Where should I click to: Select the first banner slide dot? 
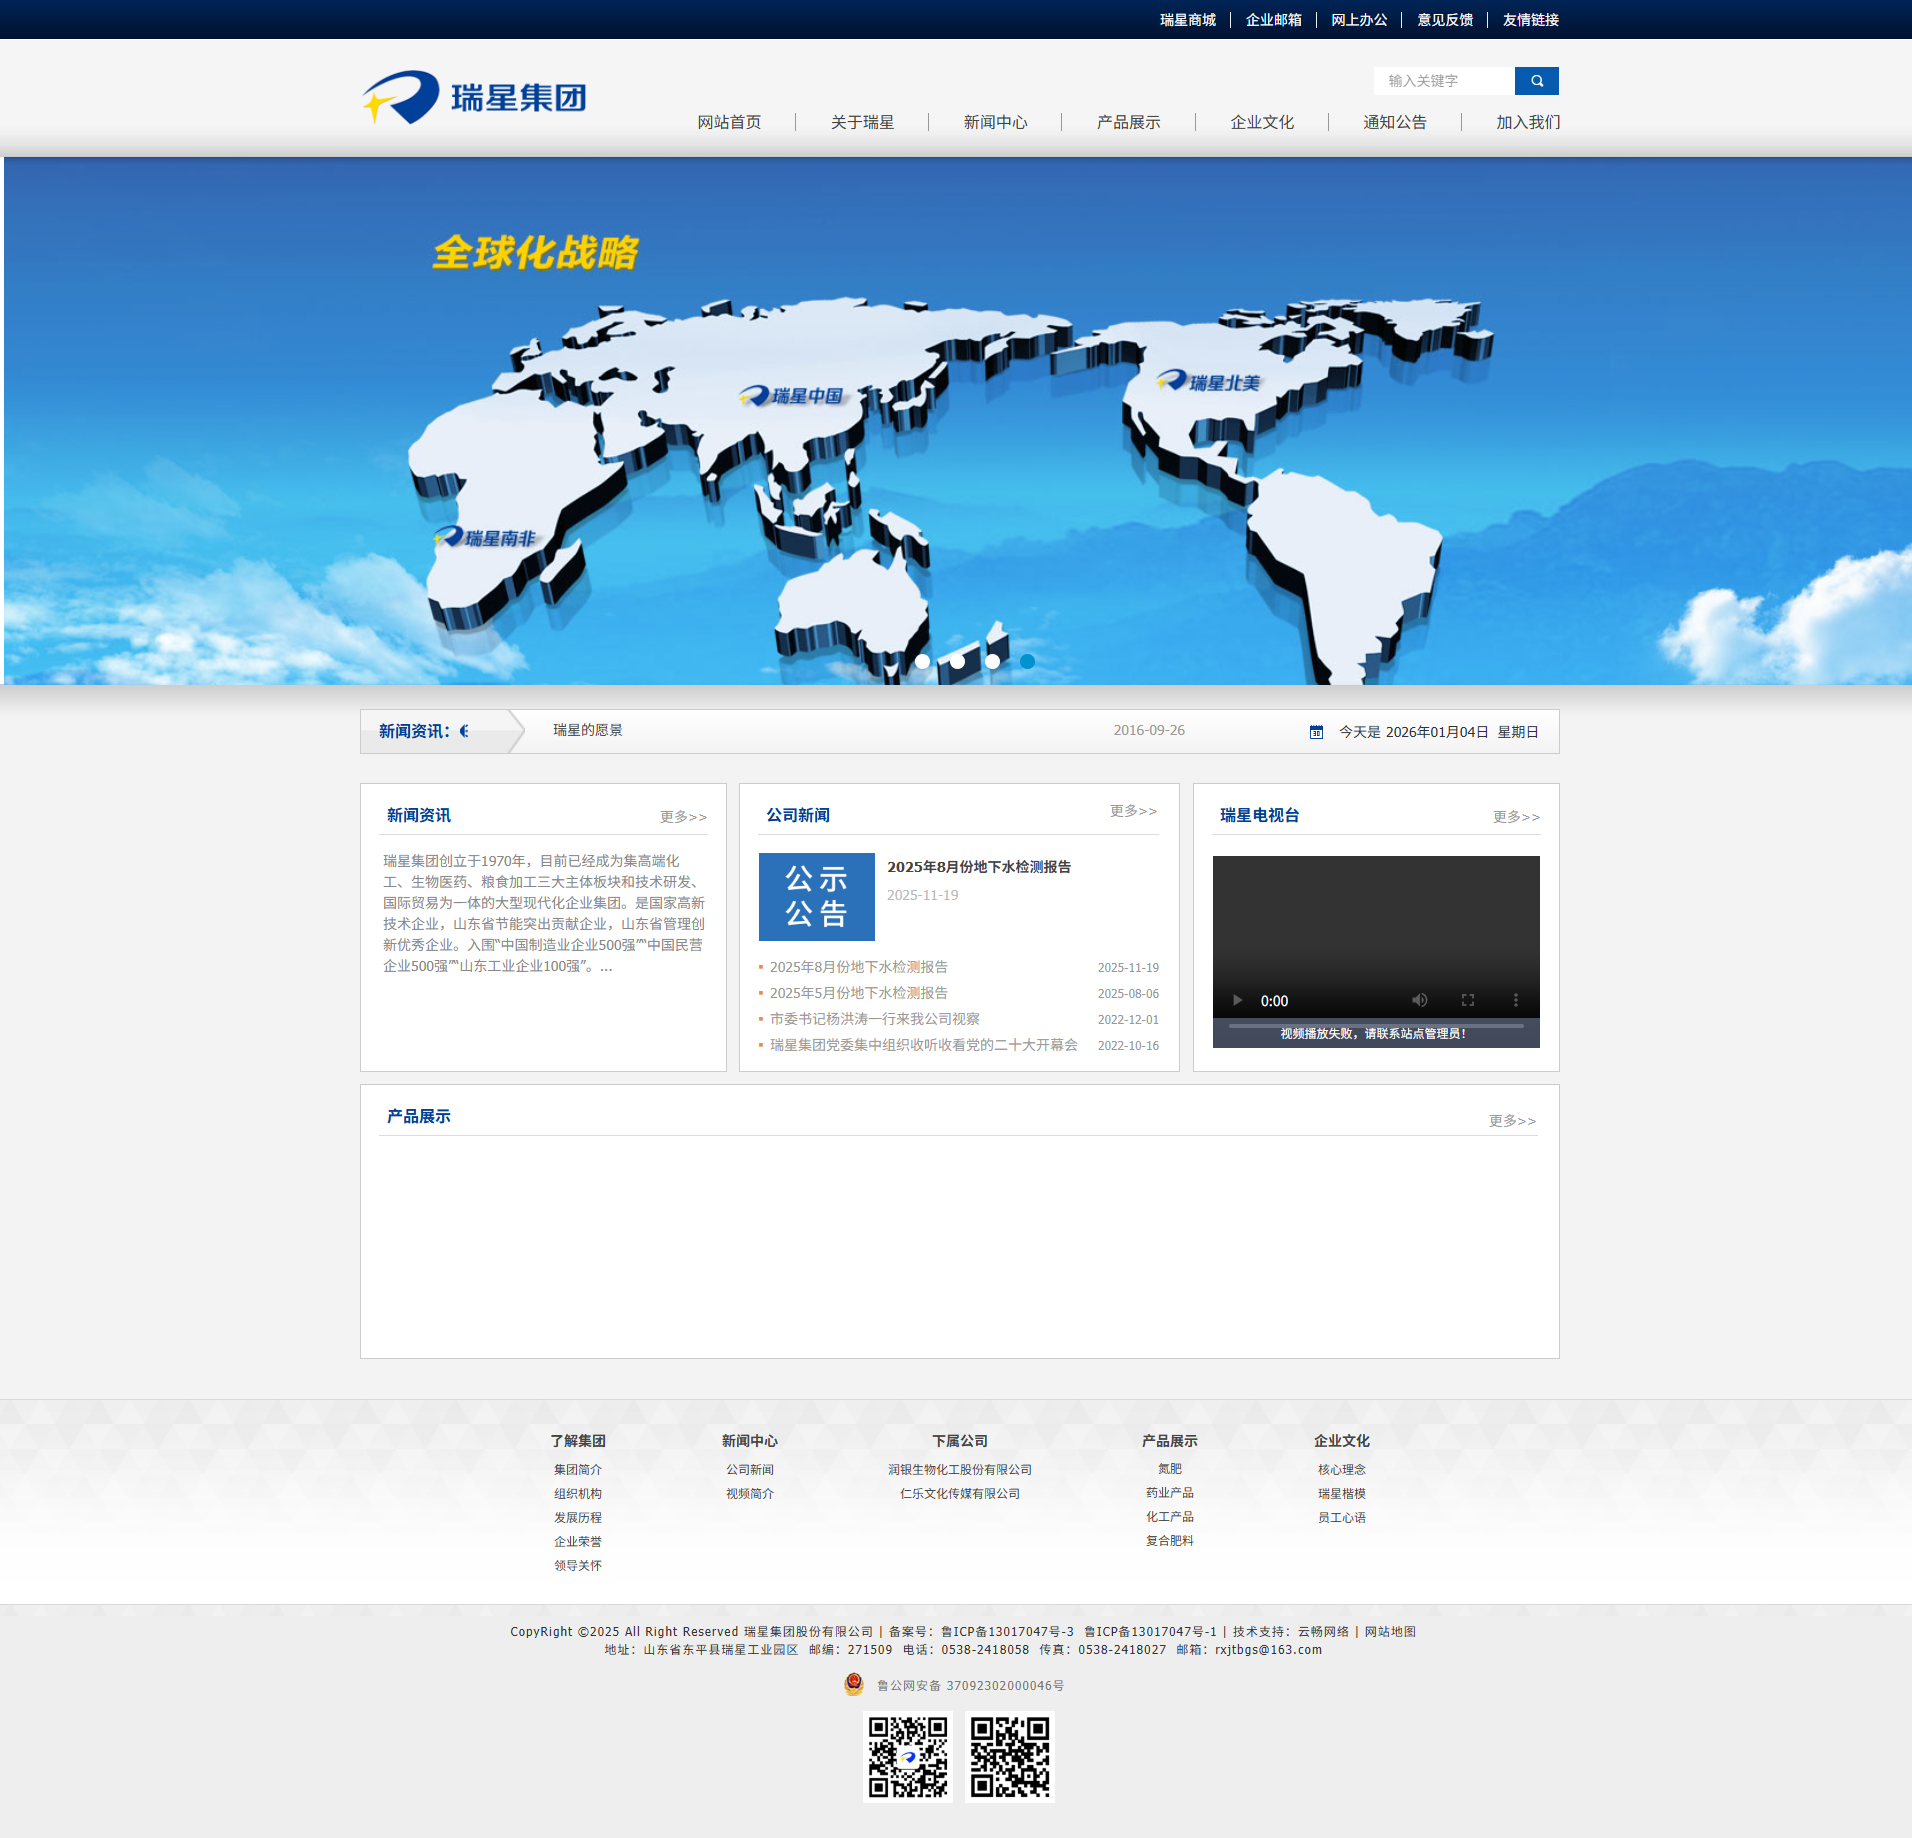pos(922,661)
